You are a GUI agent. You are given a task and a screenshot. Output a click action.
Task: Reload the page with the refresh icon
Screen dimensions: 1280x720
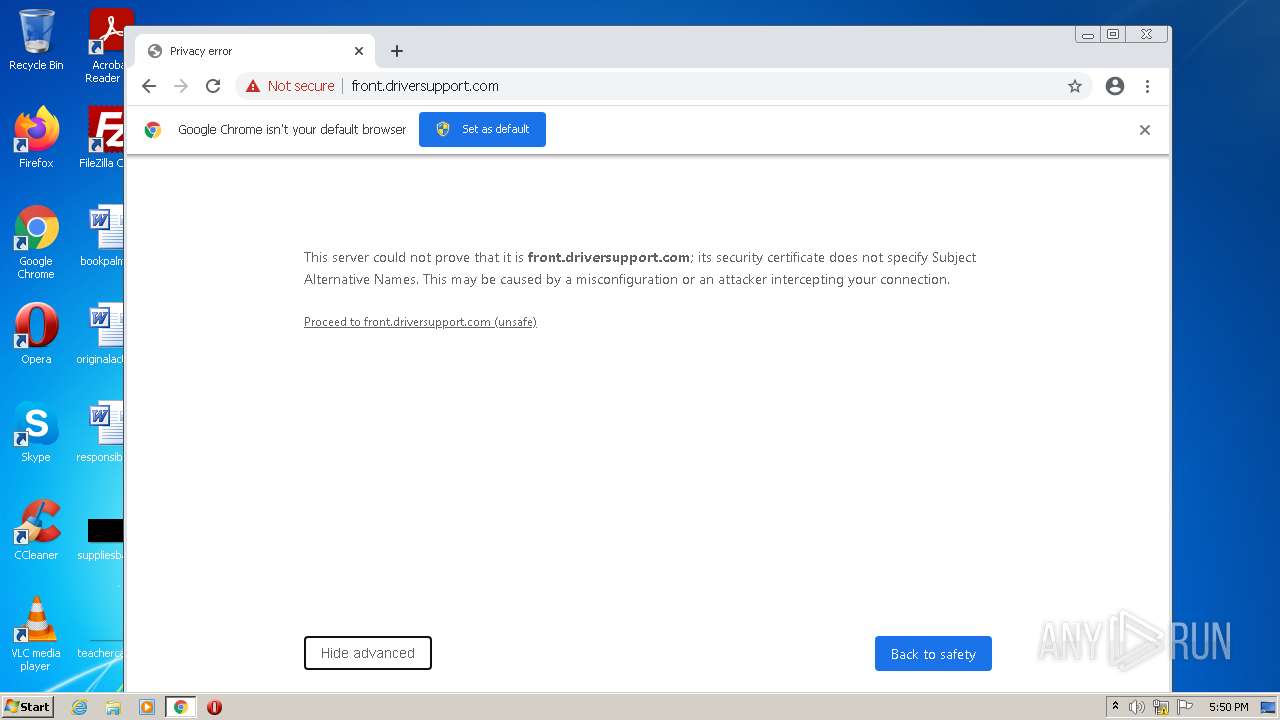[213, 86]
